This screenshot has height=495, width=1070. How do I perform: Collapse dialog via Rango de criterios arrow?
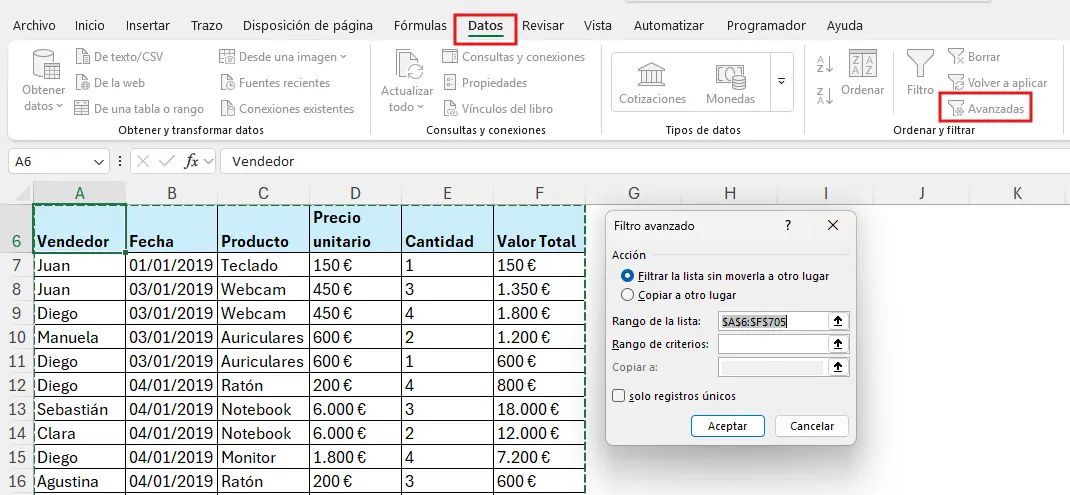click(838, 344)
